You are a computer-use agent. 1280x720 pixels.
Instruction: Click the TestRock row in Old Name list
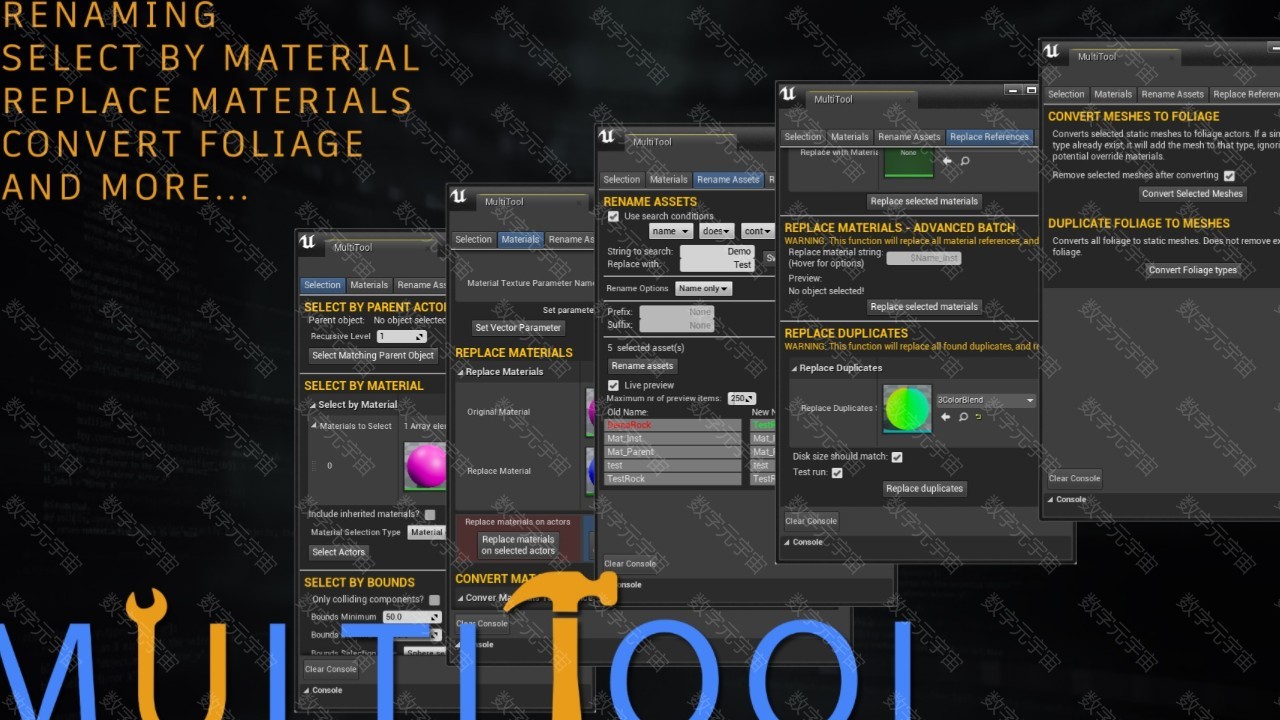[673, 479]
